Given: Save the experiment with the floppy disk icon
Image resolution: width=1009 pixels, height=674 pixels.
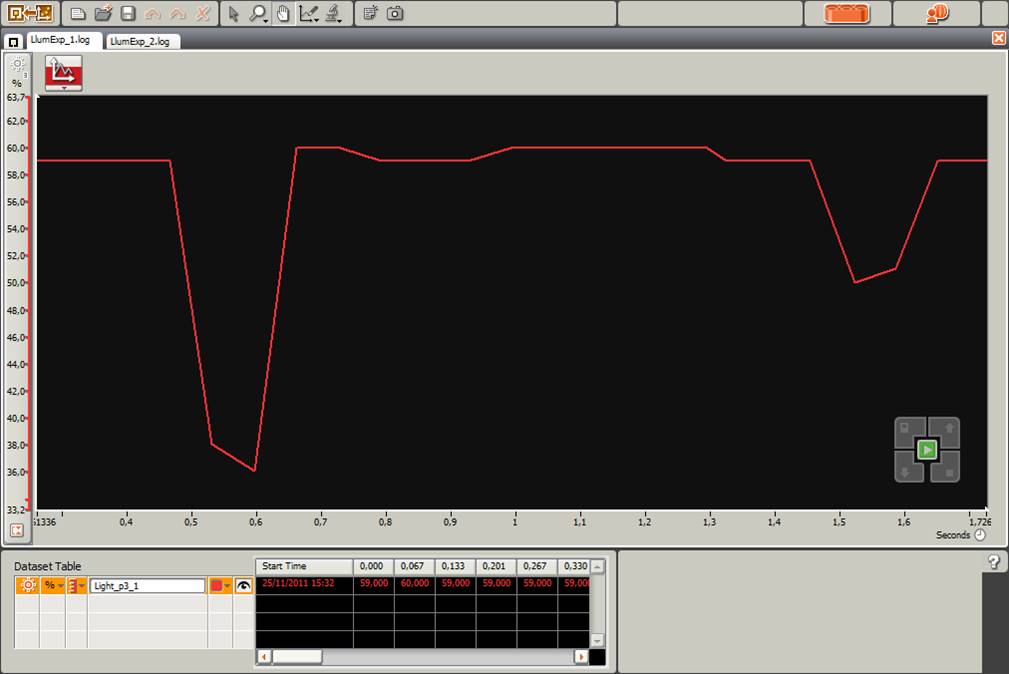Looking at the screenshot, I should click(128, 14).
